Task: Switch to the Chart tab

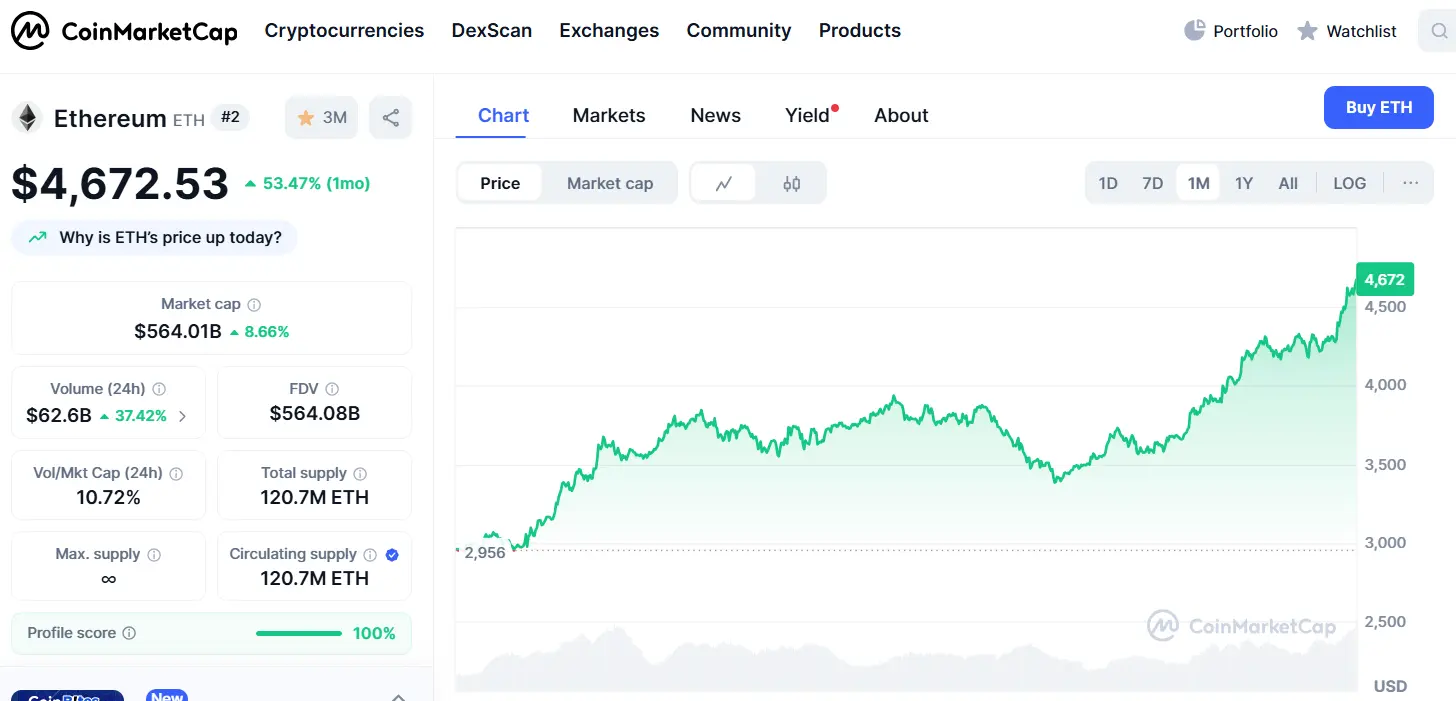Action: (503, 115)
